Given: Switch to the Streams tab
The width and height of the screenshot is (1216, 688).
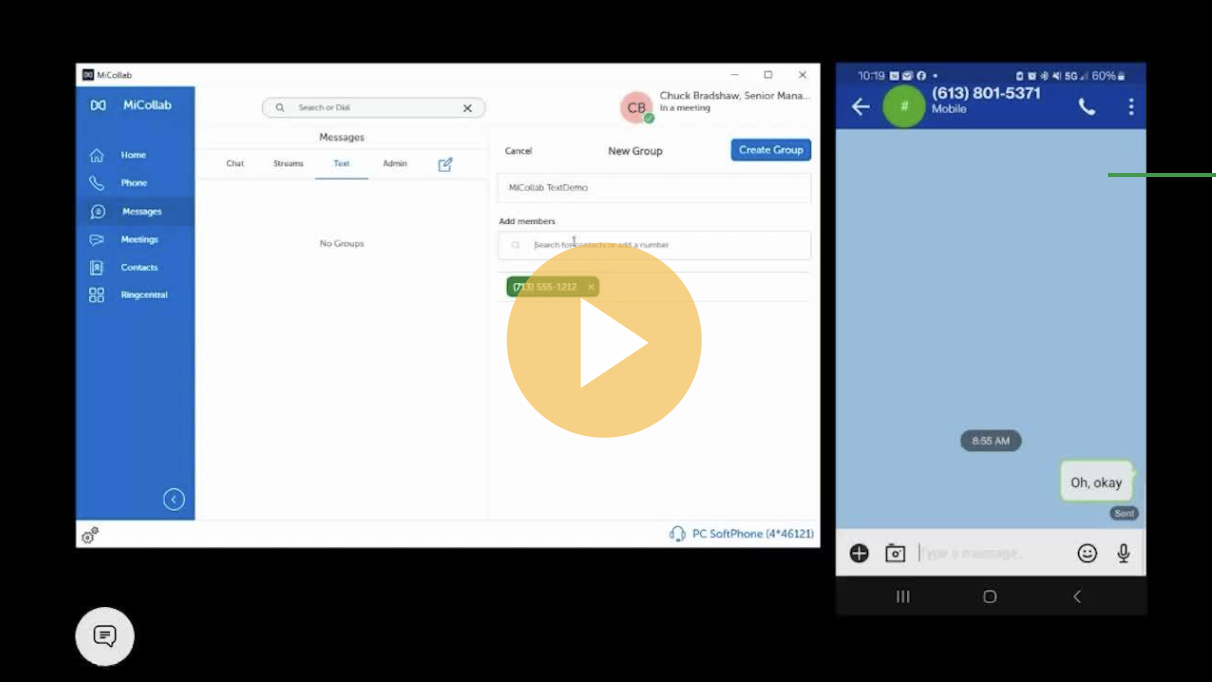Looking at the screenshot, I should [x=288, y=164].
